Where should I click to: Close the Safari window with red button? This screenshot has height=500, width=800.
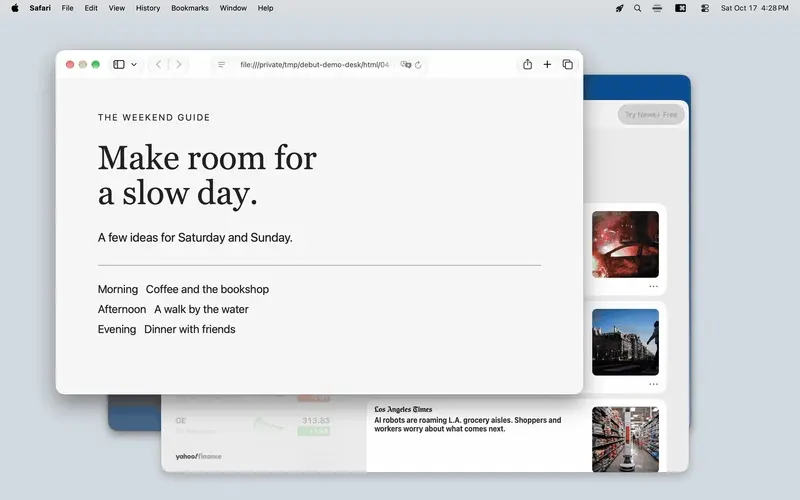(70, 64)
